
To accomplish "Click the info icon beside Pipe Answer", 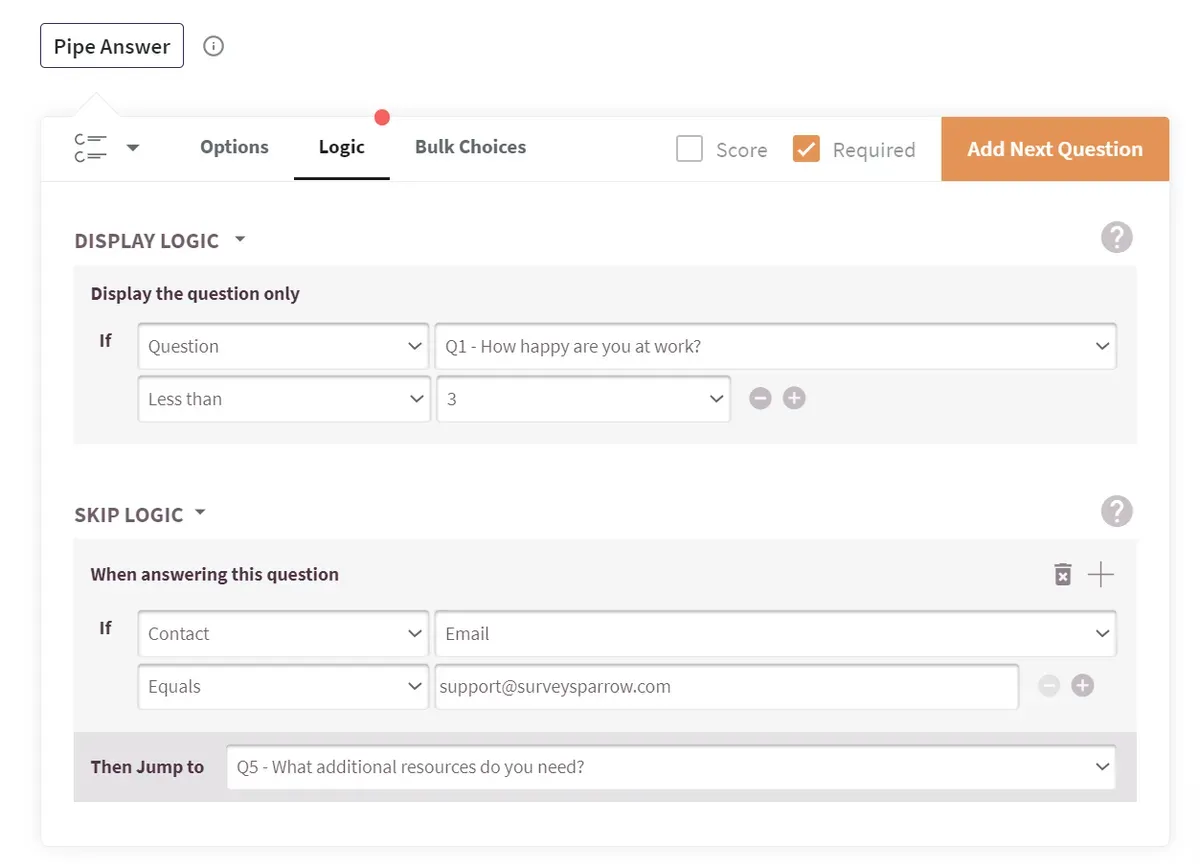I will (213, 46).
